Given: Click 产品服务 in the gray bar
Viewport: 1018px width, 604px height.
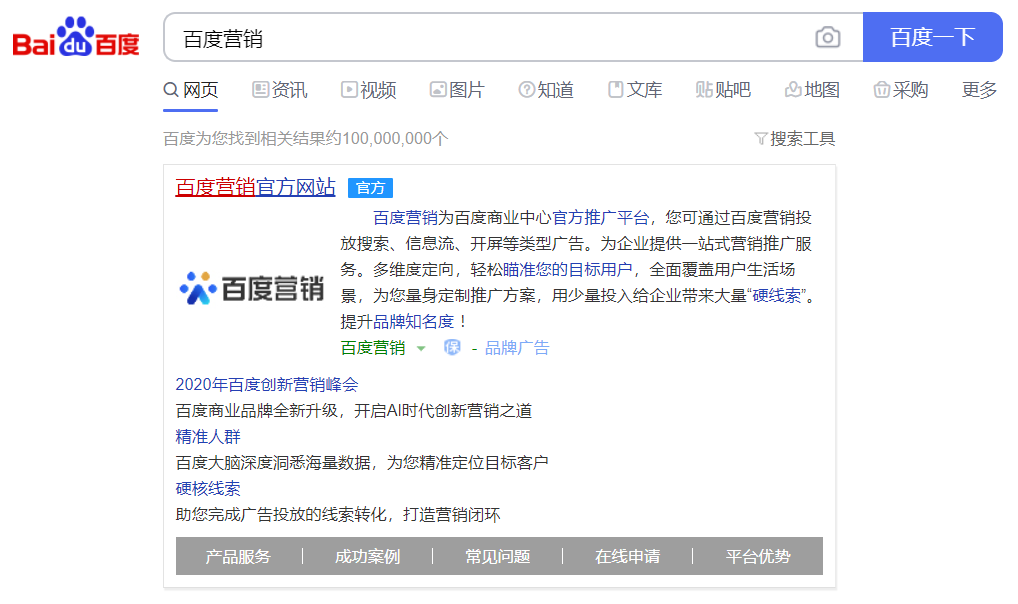Looking at the screenshot, I should (238, 557).
